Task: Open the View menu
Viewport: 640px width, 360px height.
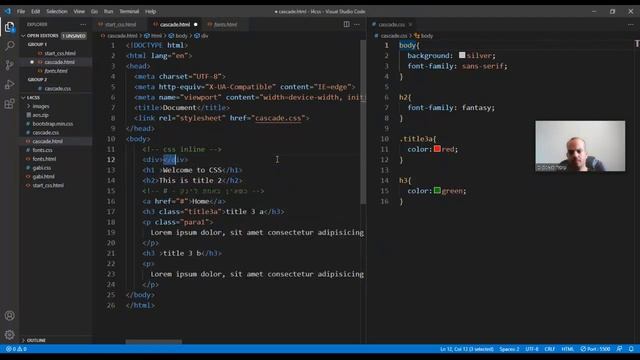Action: 79,11
